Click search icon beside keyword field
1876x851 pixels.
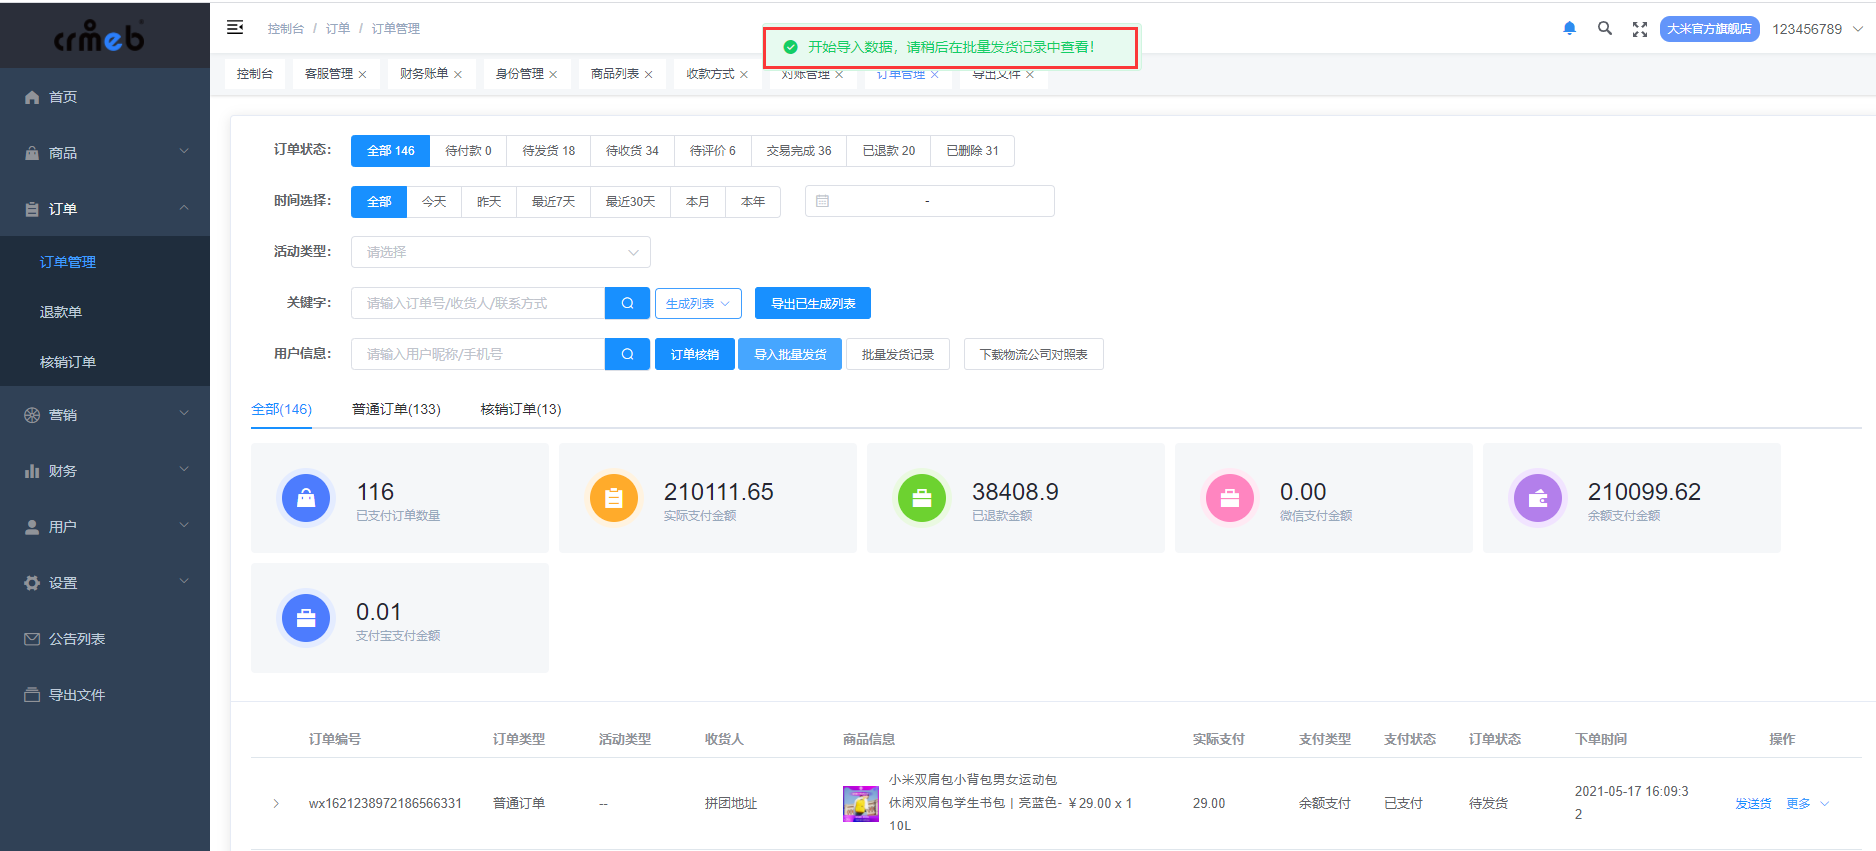coord(627,303)
